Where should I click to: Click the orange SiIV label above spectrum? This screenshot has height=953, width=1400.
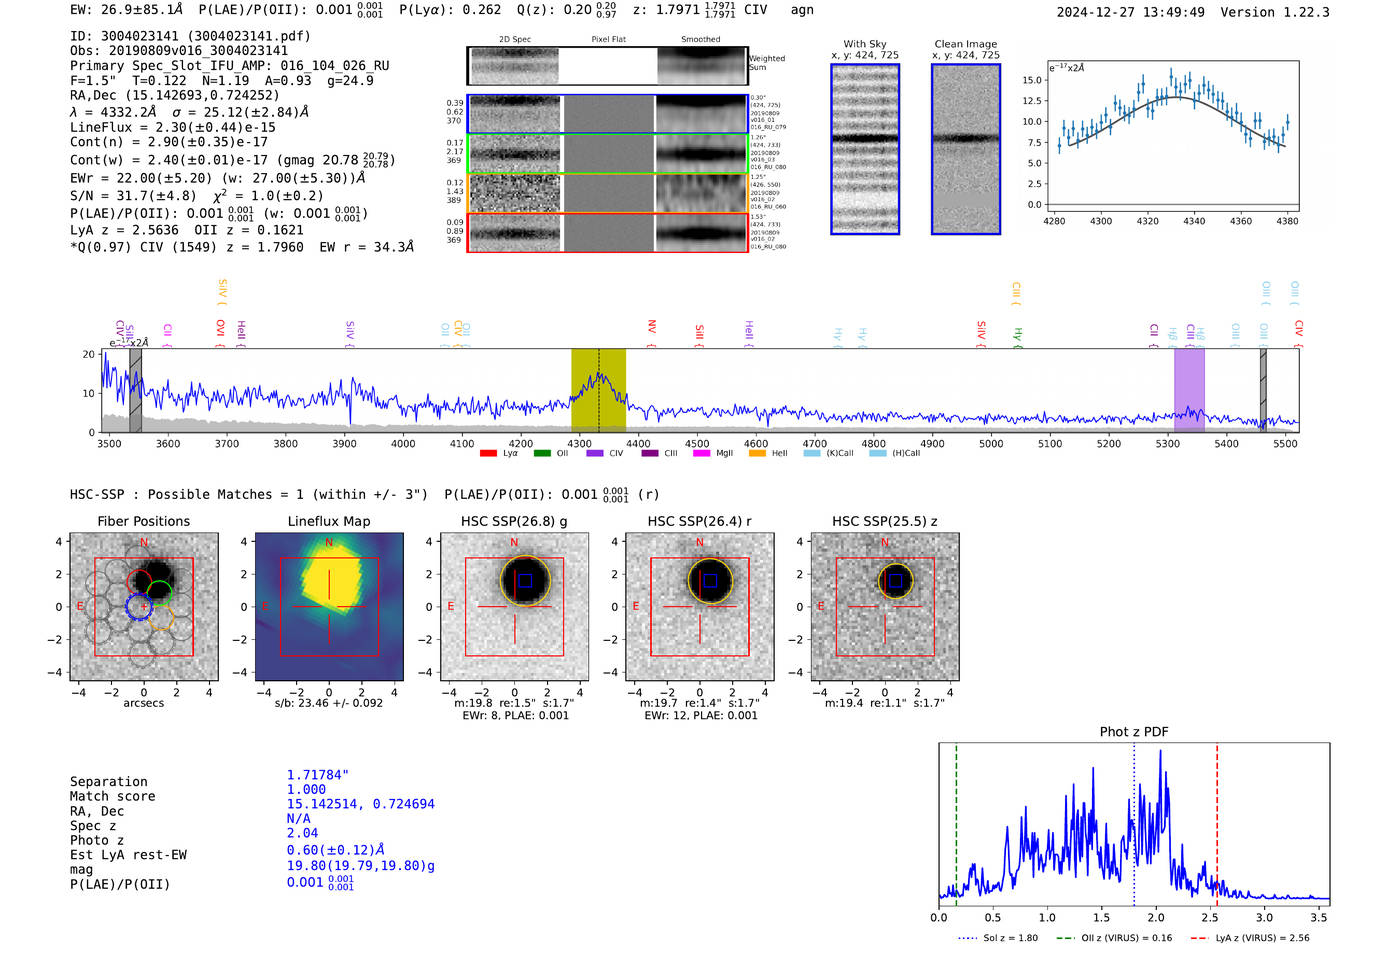[222, 290]
